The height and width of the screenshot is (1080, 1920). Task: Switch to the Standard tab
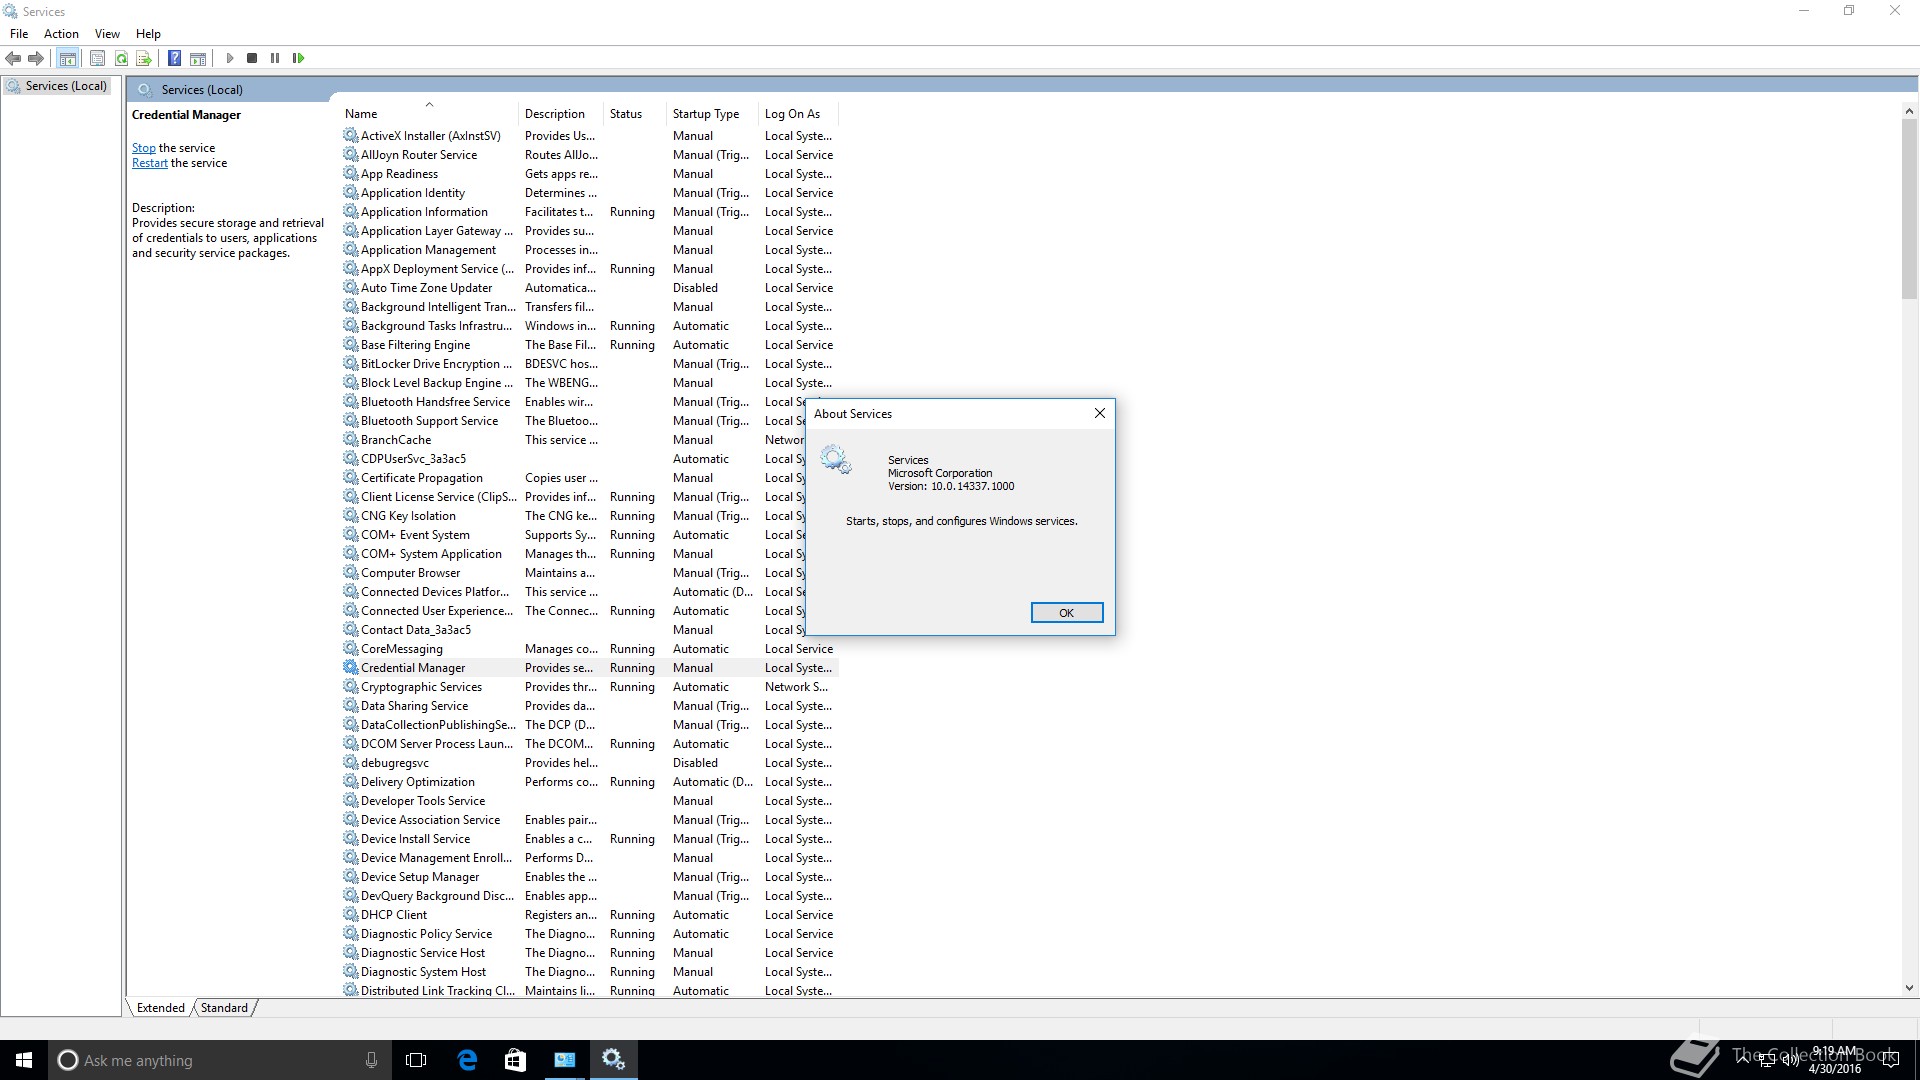pyautogui.click(x=224, y=1007)
